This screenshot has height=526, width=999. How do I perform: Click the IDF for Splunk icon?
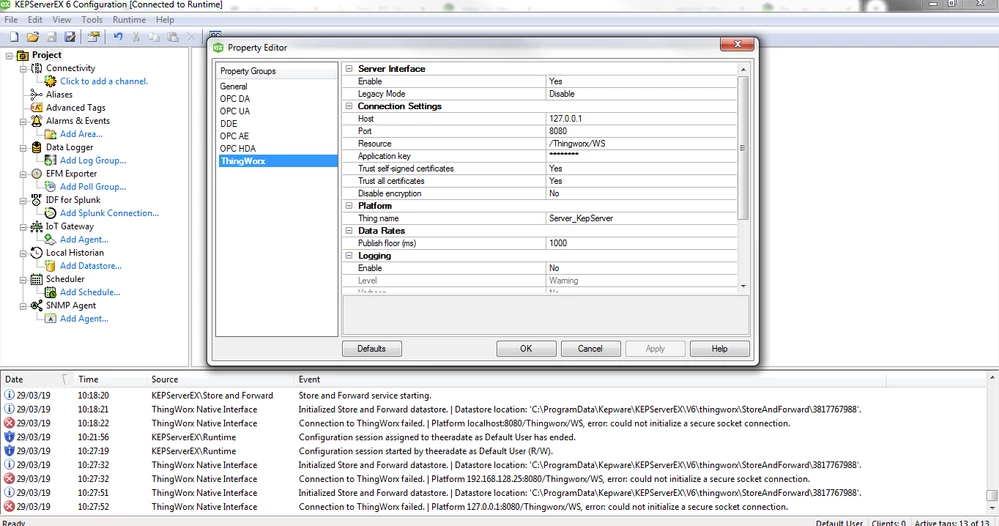[x=36, y=200]
